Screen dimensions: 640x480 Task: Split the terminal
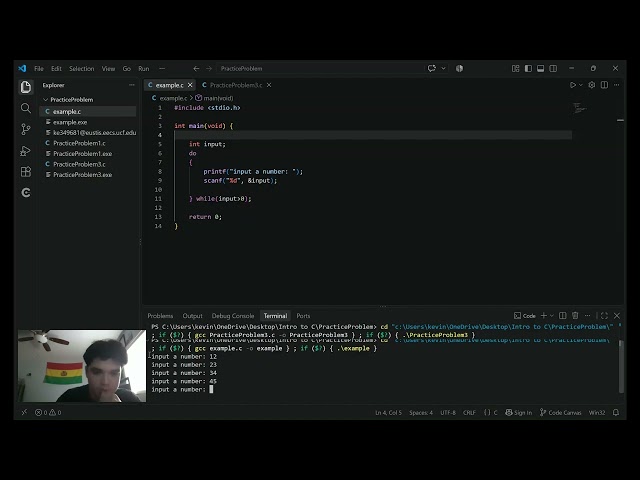pyautogui.click(x=562, y=316)
